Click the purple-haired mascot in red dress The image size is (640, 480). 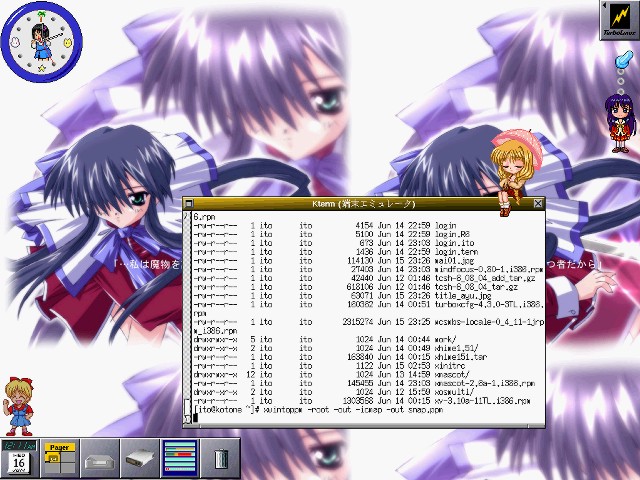click(x=620, y=124)
